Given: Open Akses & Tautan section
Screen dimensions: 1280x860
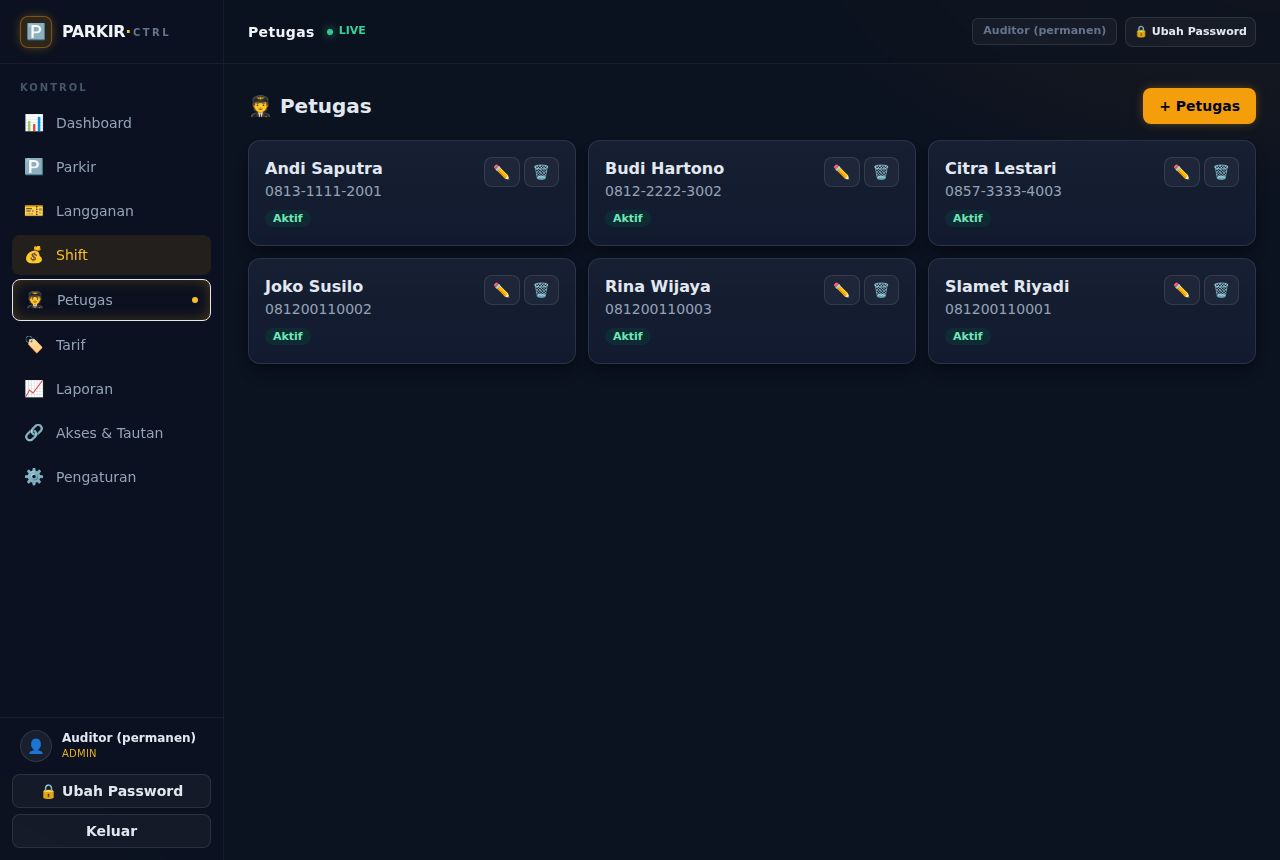Looking at the screenshot, I should 111,433.
